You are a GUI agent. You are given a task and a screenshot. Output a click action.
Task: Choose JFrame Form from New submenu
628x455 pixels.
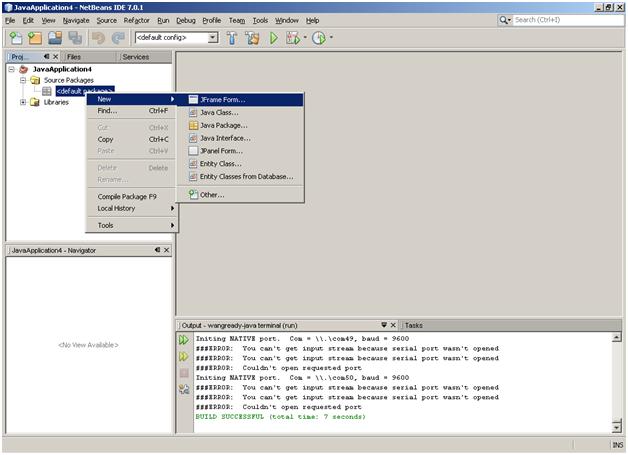[x=240, y=100]
